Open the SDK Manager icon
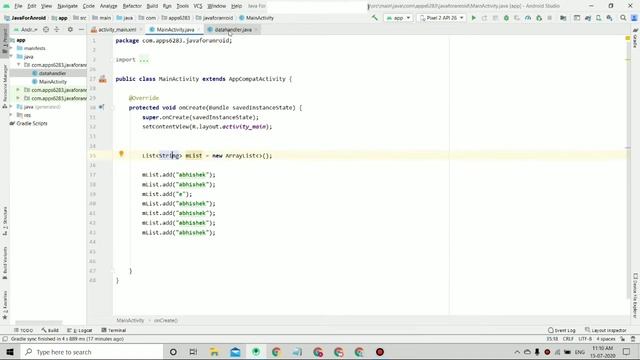 pyautogui.click(x=609, y=18)
